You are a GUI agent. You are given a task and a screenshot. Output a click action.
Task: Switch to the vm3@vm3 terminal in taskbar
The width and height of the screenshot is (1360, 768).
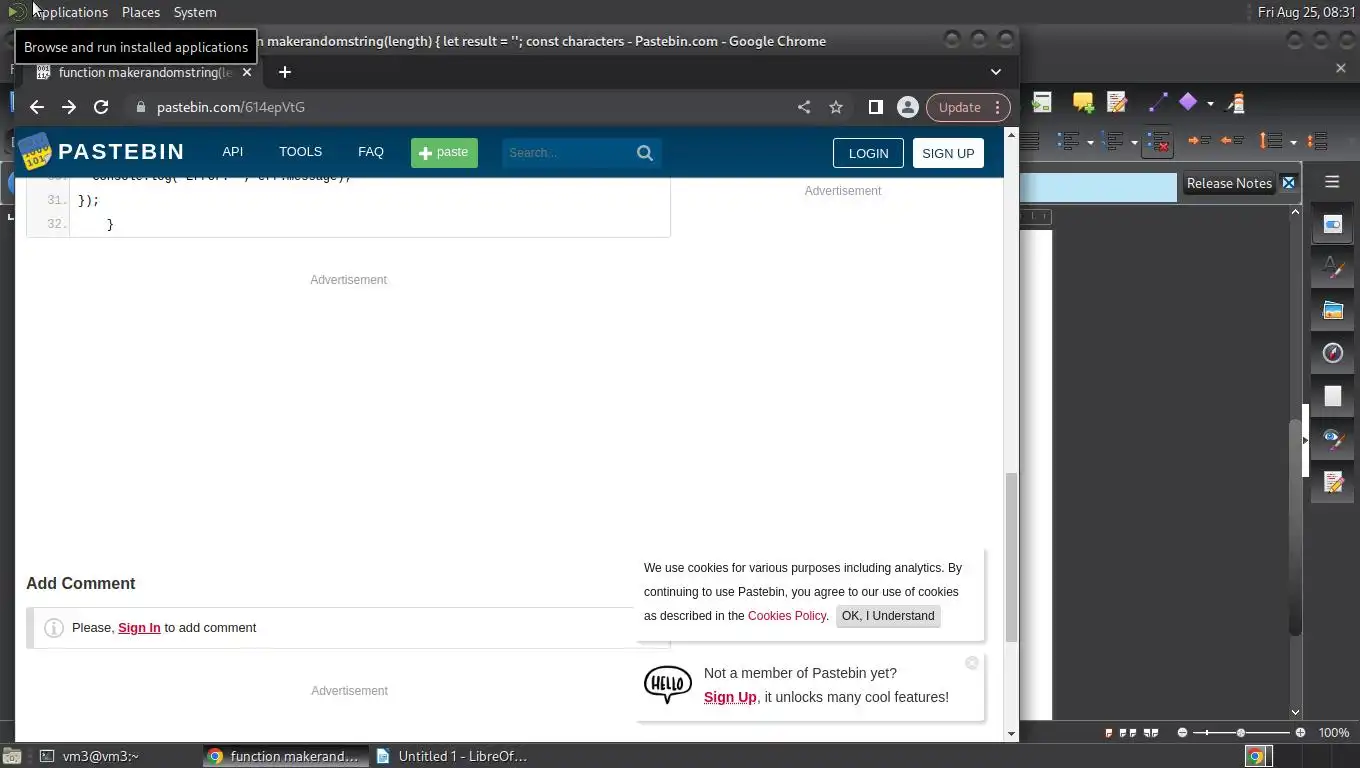pos(100,756)
